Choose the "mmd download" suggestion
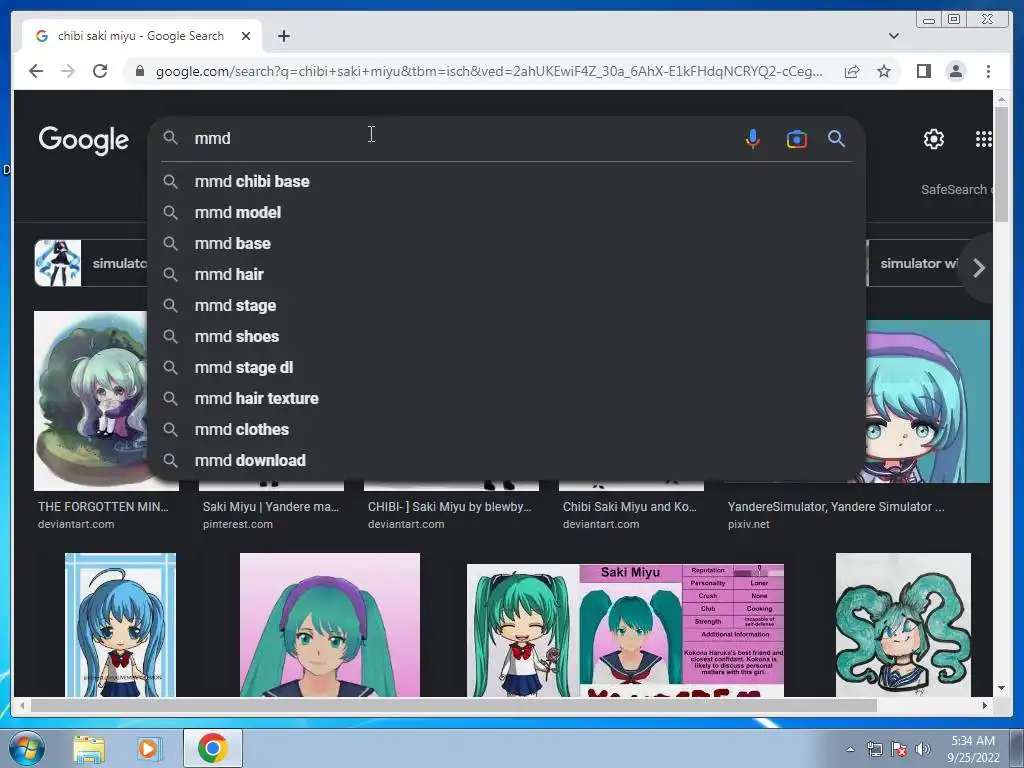The height and width of the screenshot is (768, 1024). (x=506, y=460)
